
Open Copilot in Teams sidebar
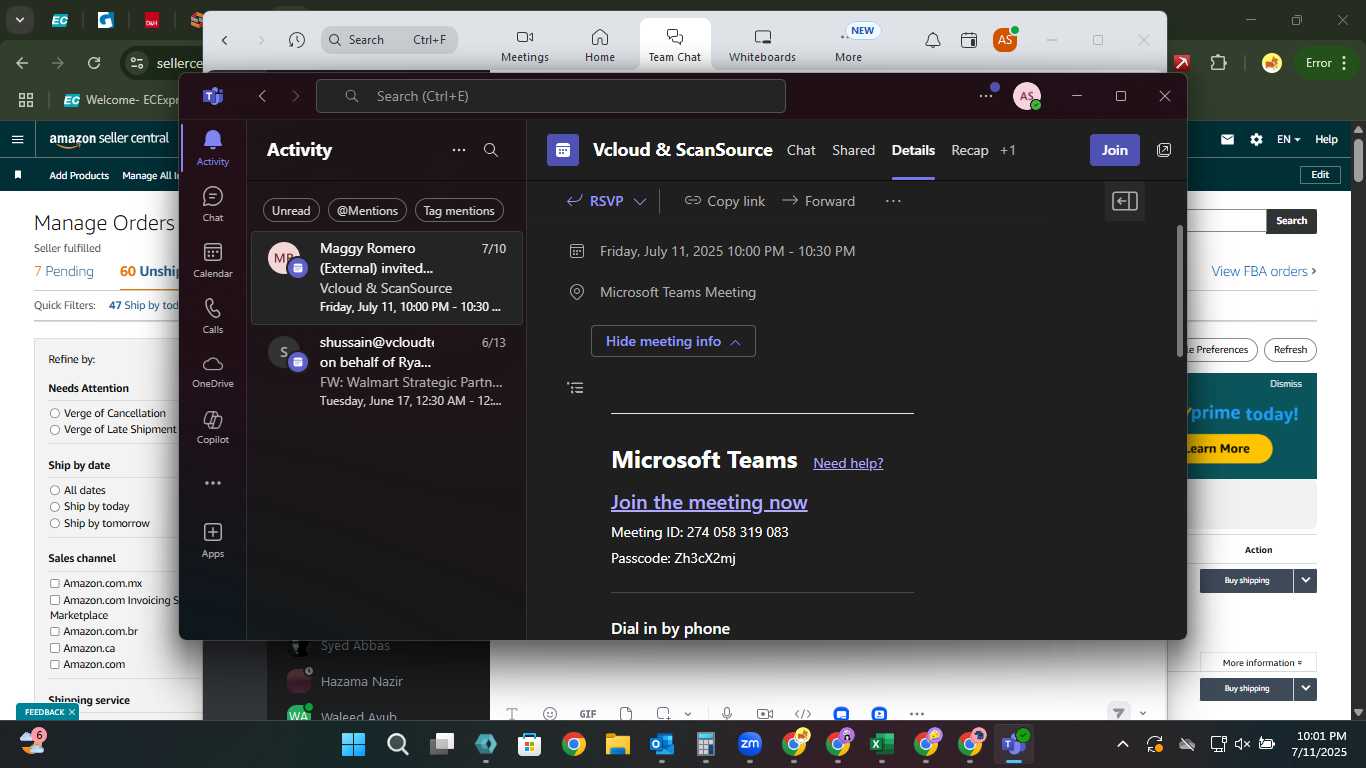point(212,427)
